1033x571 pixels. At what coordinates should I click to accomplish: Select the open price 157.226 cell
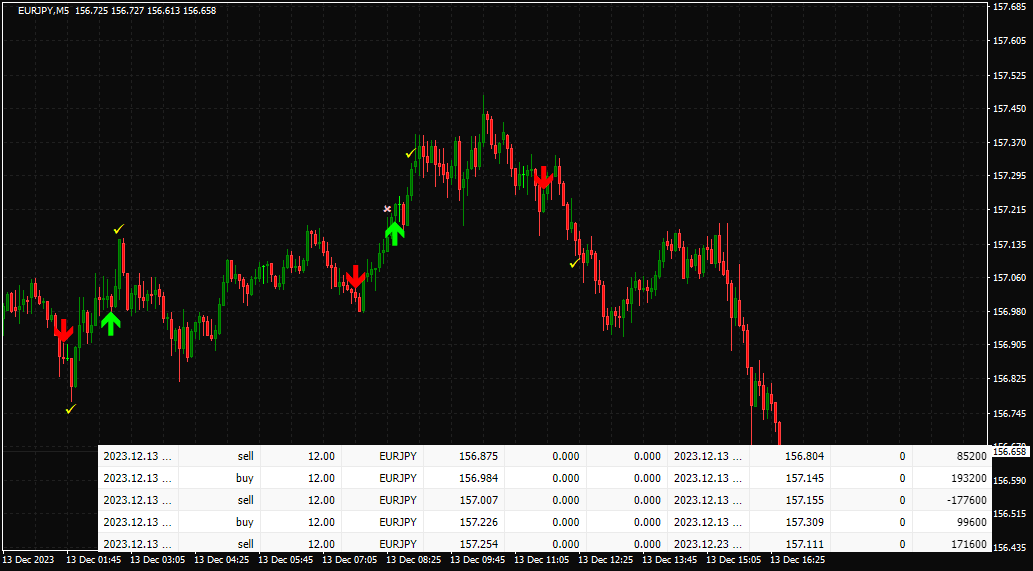[x=463, y=522]
